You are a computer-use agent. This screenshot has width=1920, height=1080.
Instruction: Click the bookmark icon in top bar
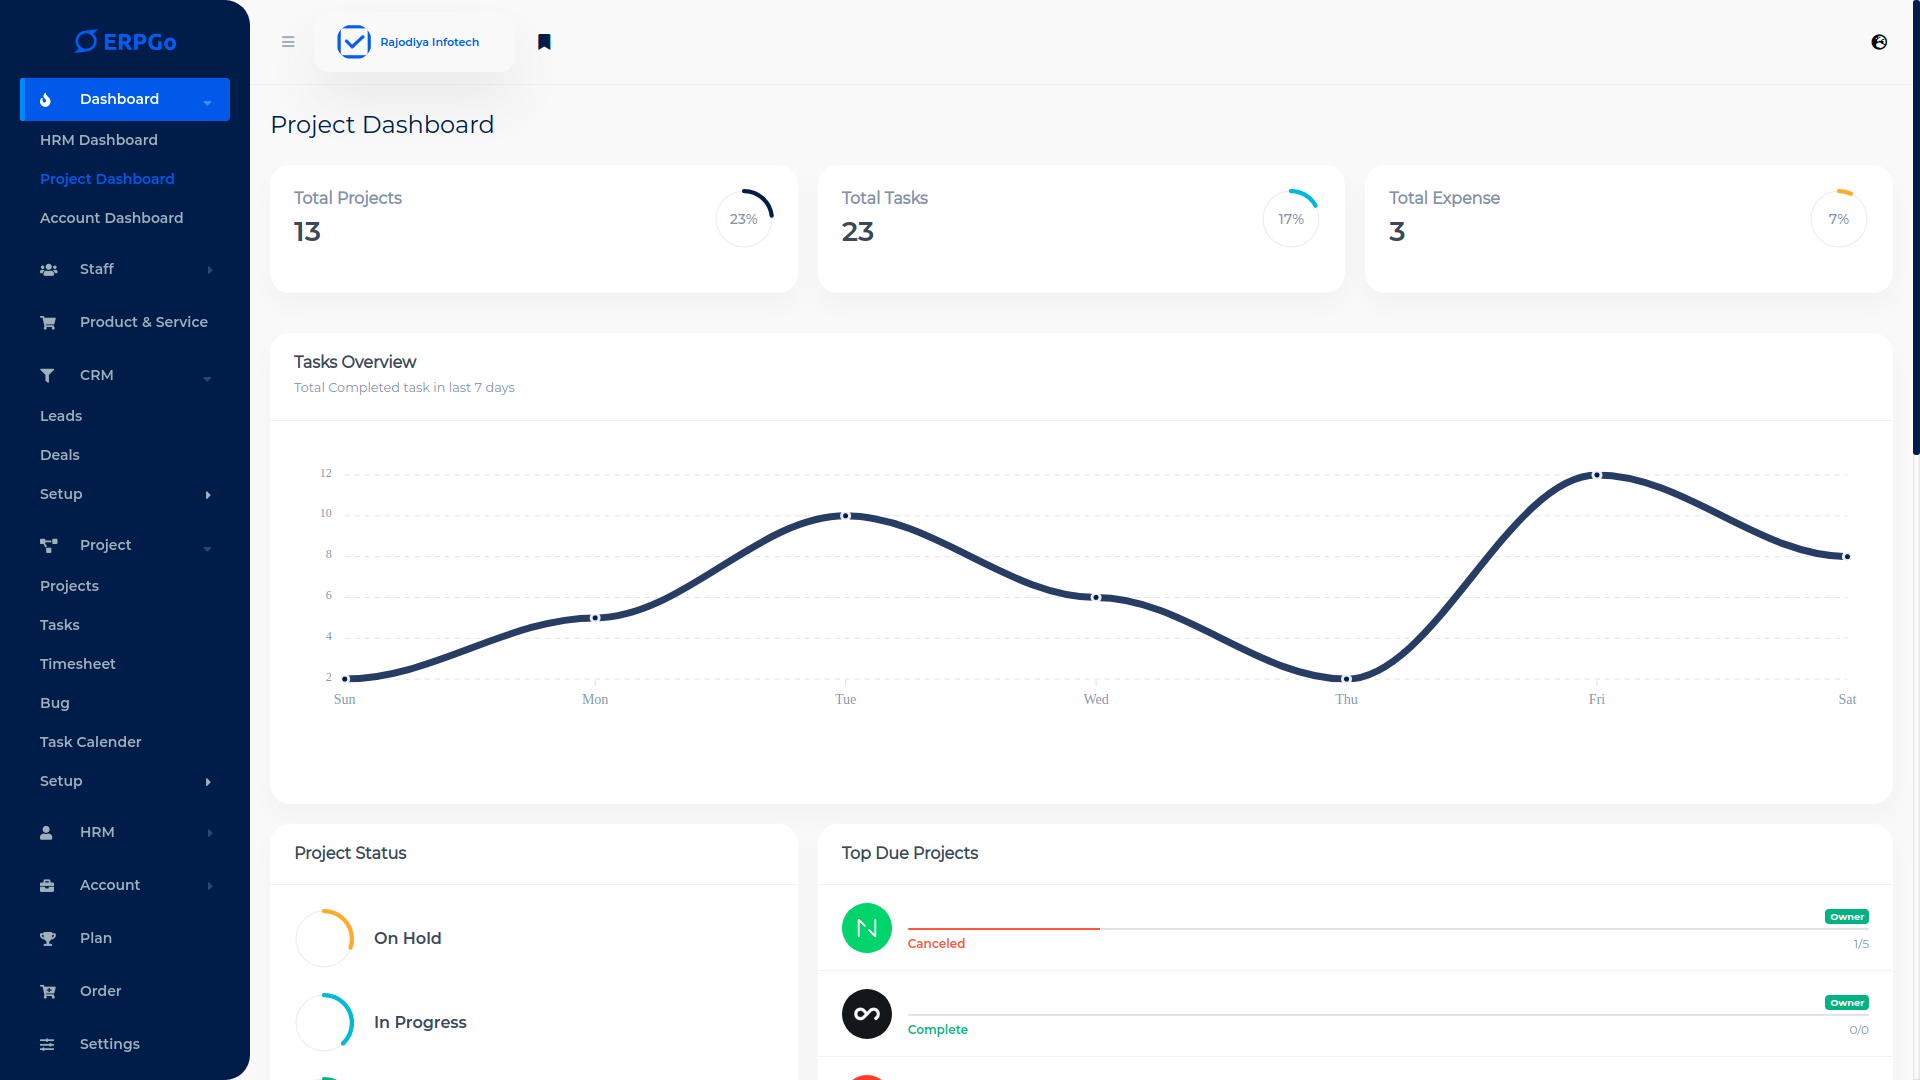click(x=544, y=42)
